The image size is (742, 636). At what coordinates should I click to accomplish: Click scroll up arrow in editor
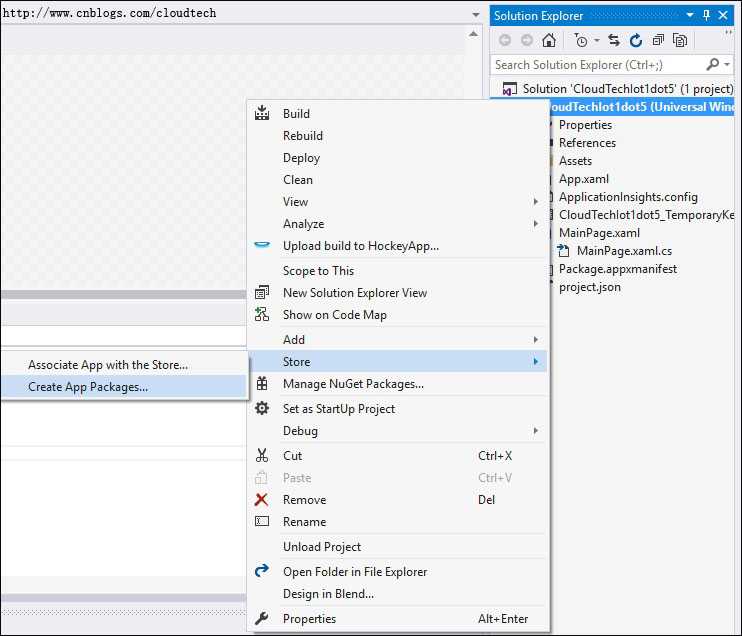click(473, 34)
